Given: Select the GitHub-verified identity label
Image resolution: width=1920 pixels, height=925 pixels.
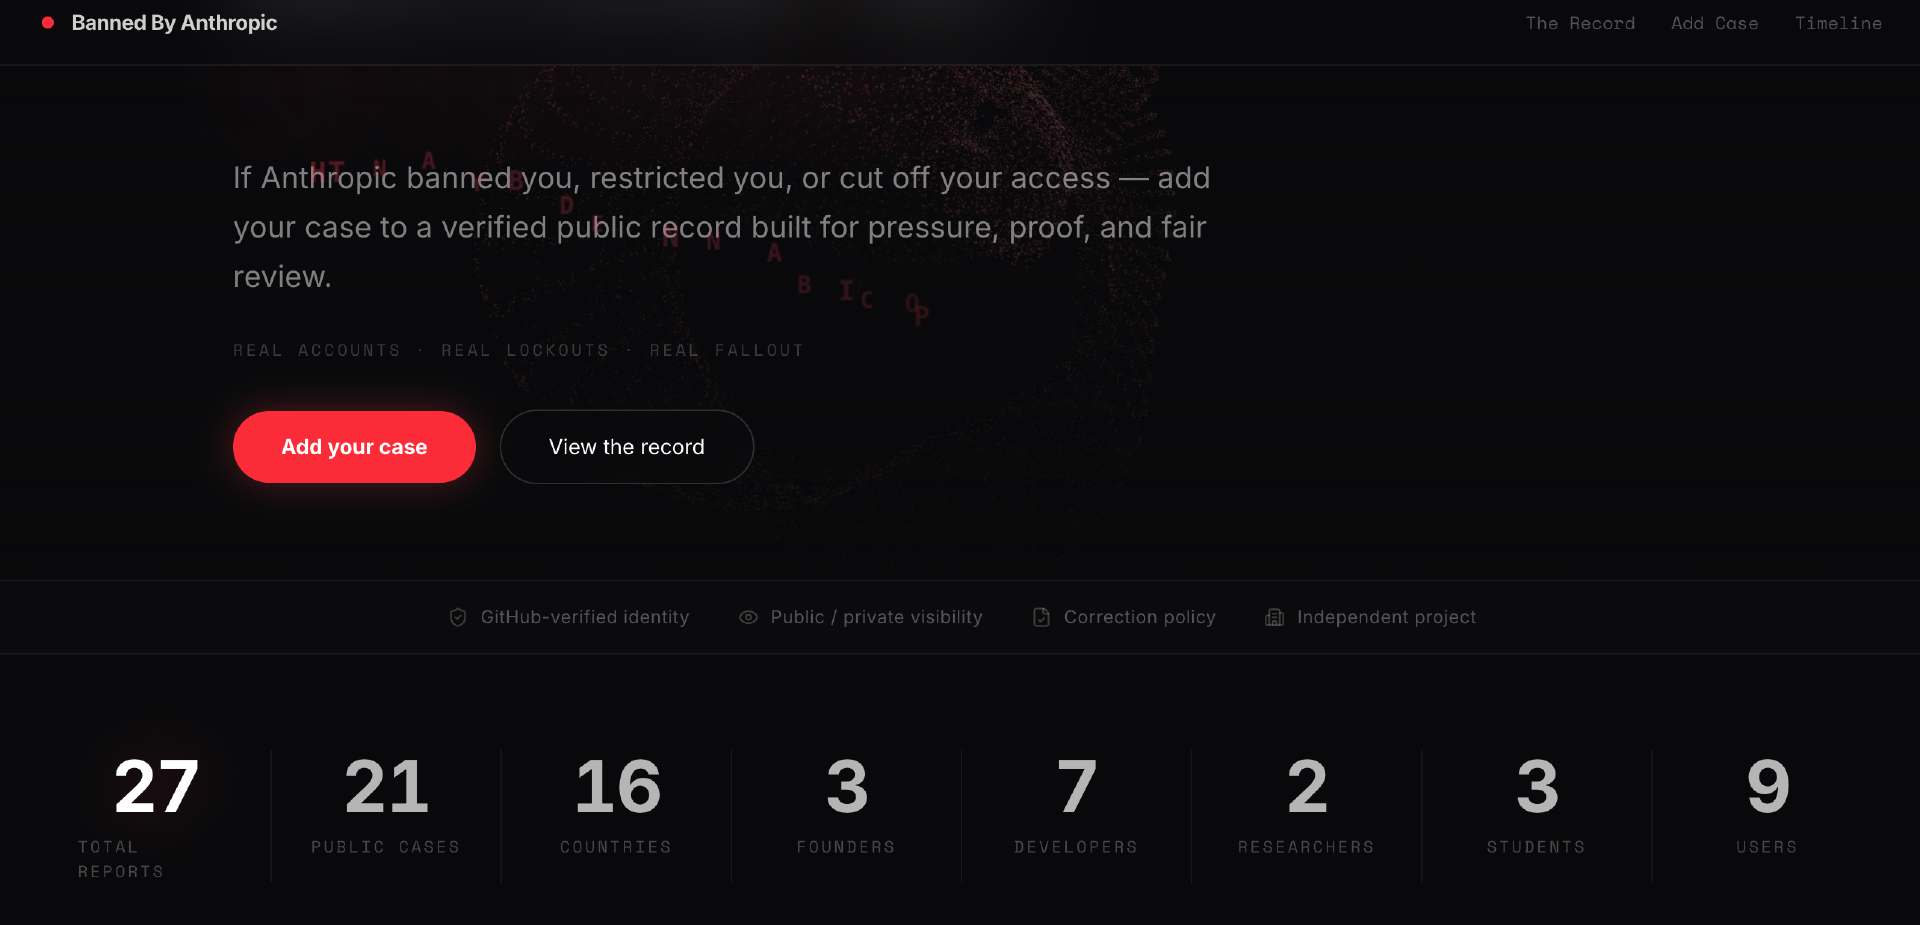Looking at the screenshot, I should pyautogui.click(x=585, y=618).
